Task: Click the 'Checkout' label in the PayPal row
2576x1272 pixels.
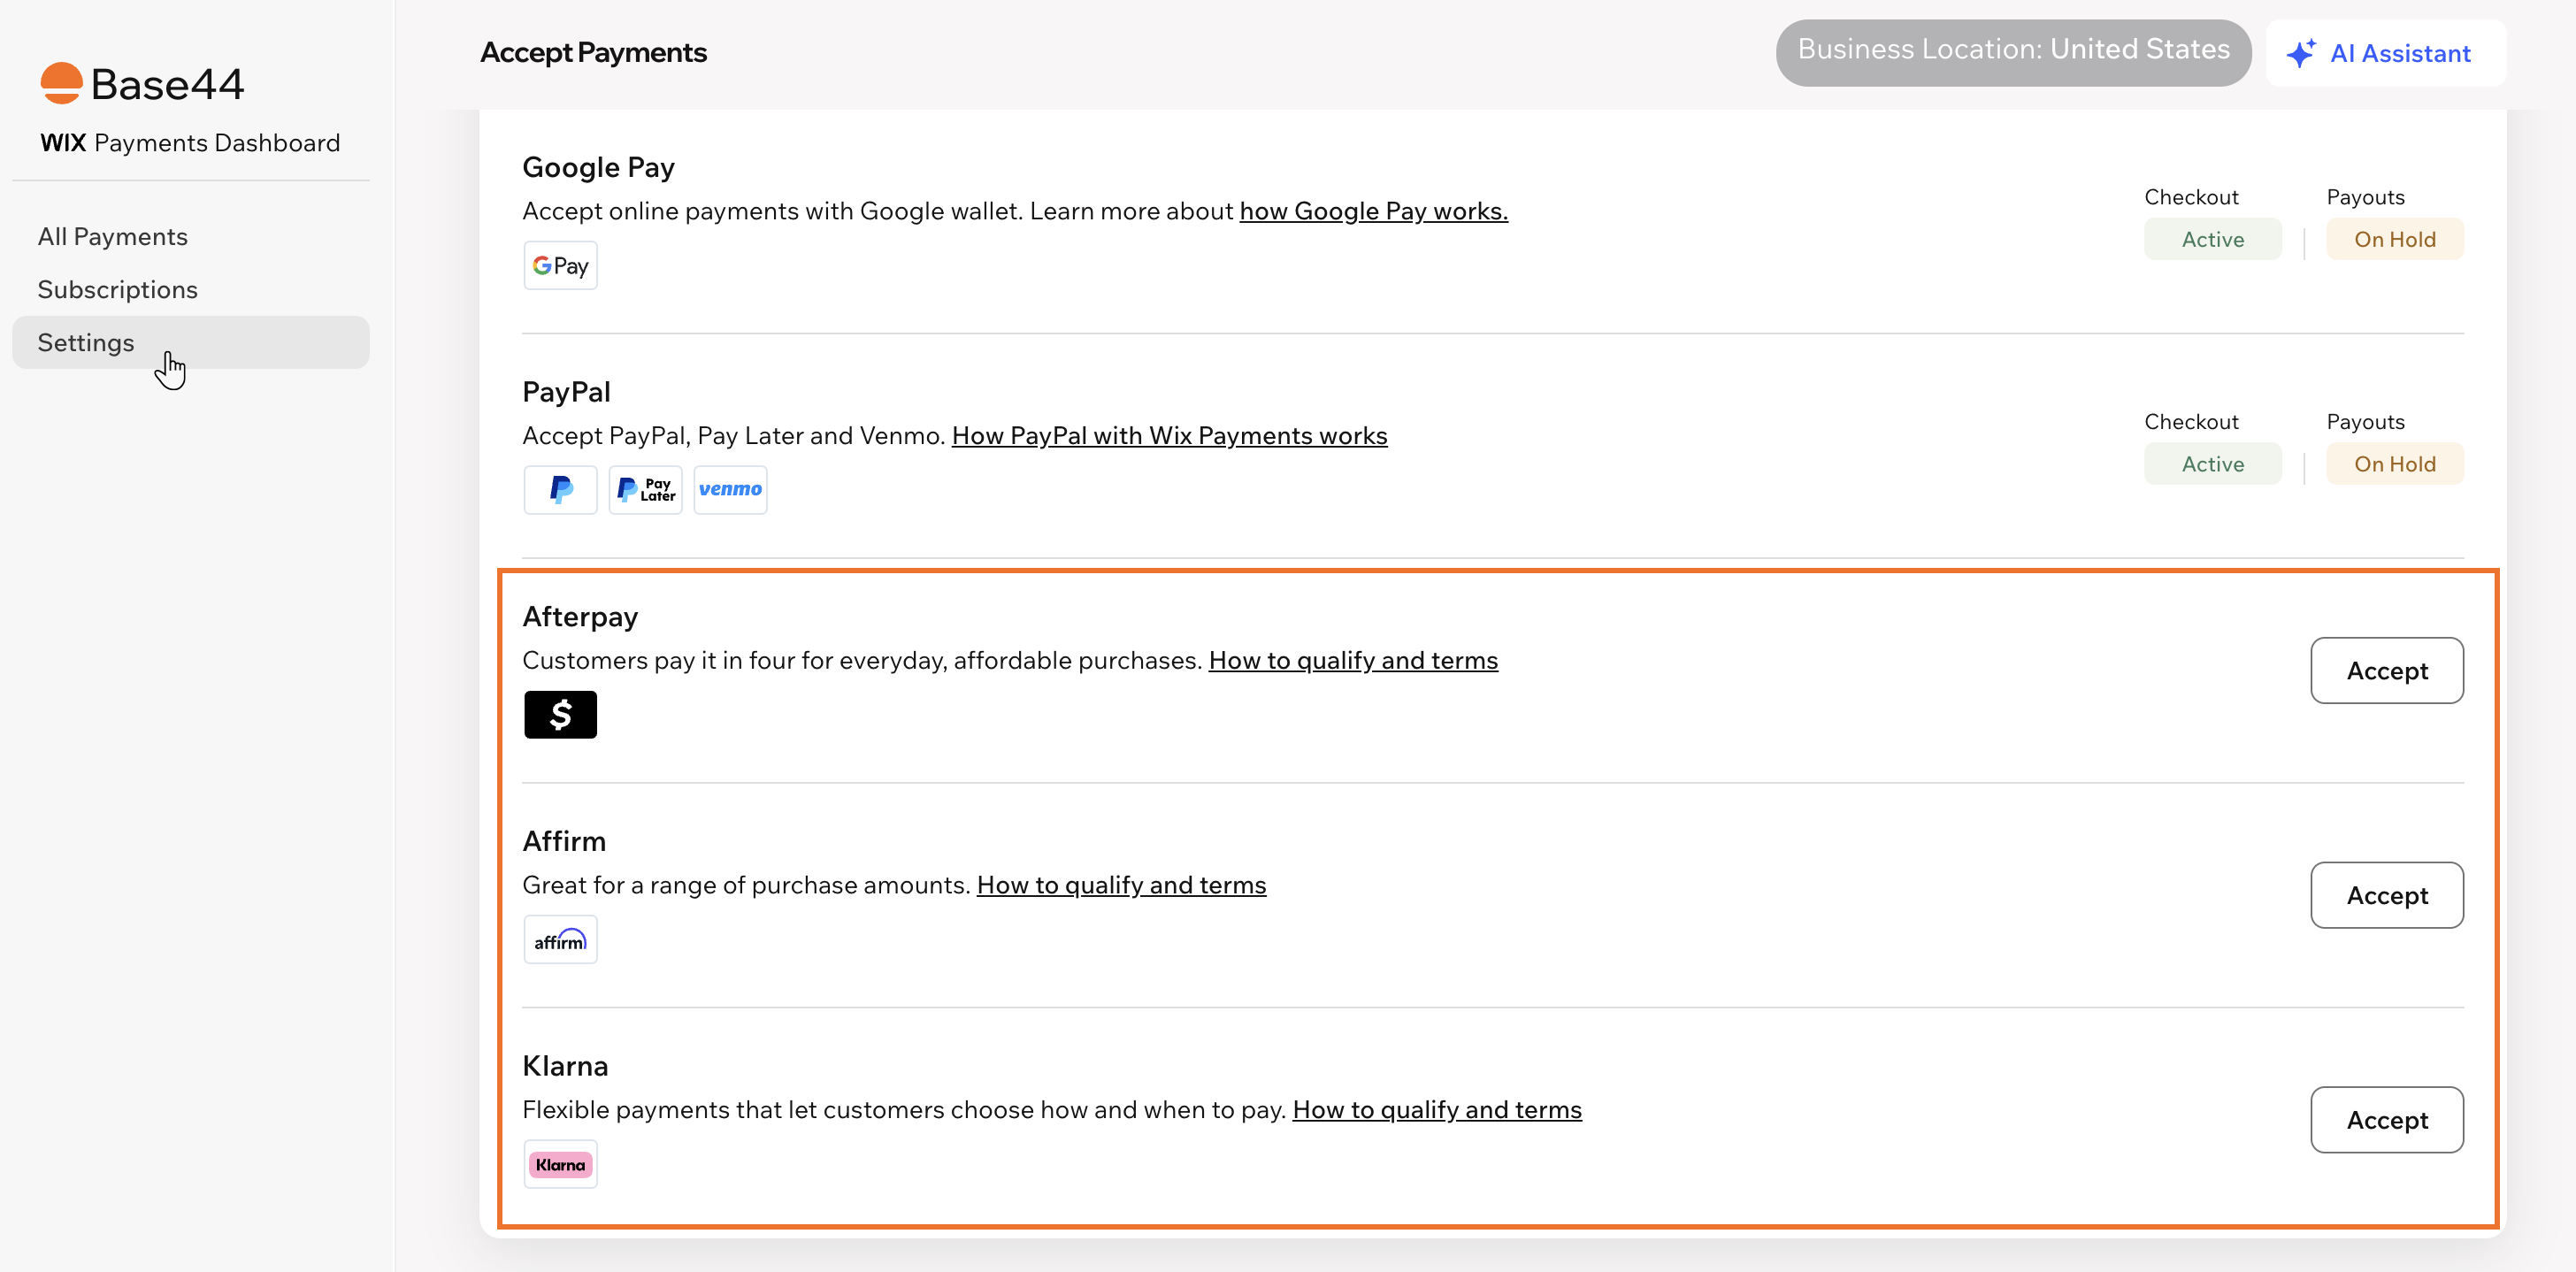Action: pyautogui.click(x=2191, y=422)
